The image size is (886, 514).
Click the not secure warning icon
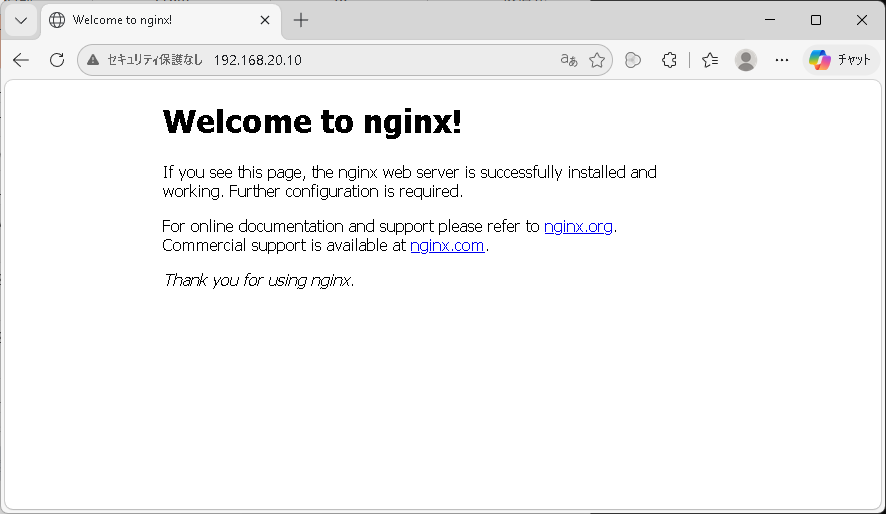point(93,60)
